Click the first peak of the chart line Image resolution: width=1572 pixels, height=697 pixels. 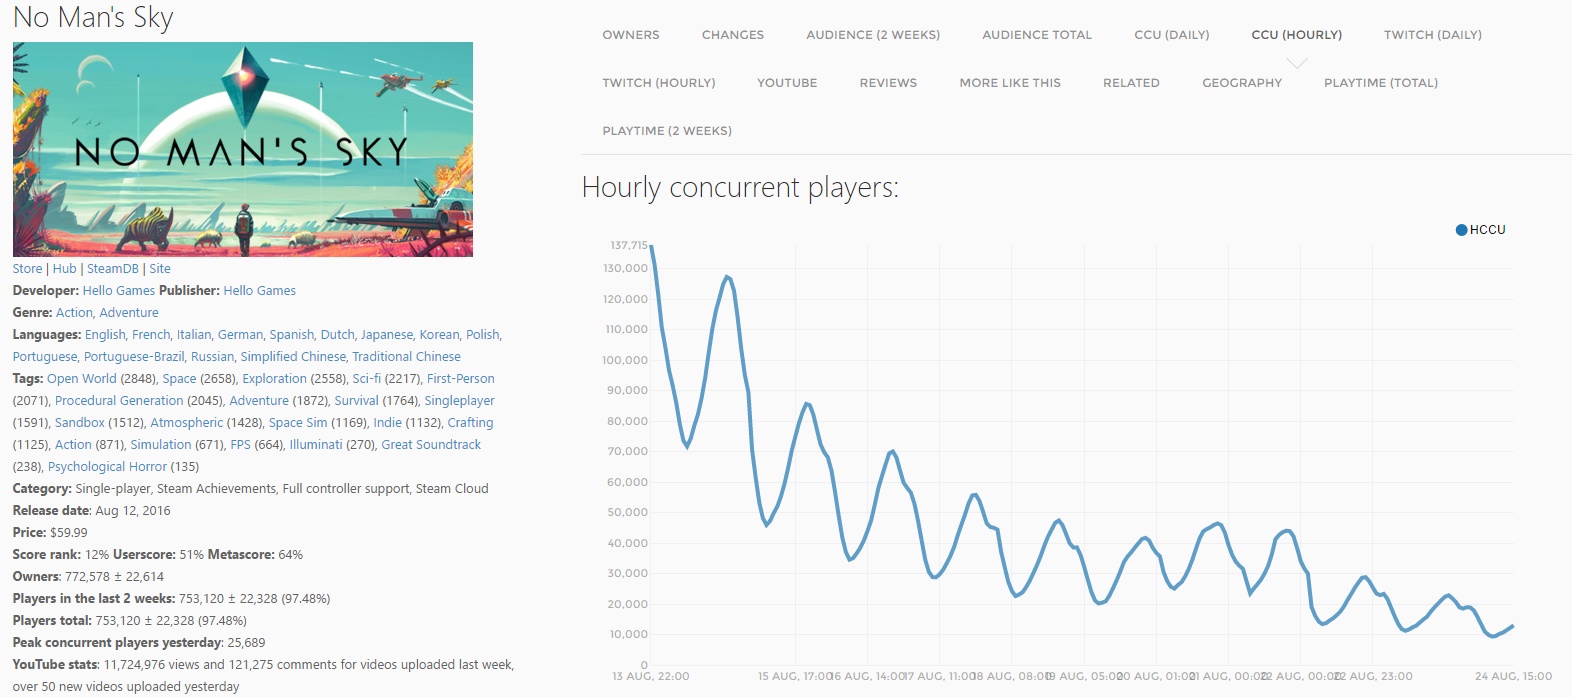651,246
